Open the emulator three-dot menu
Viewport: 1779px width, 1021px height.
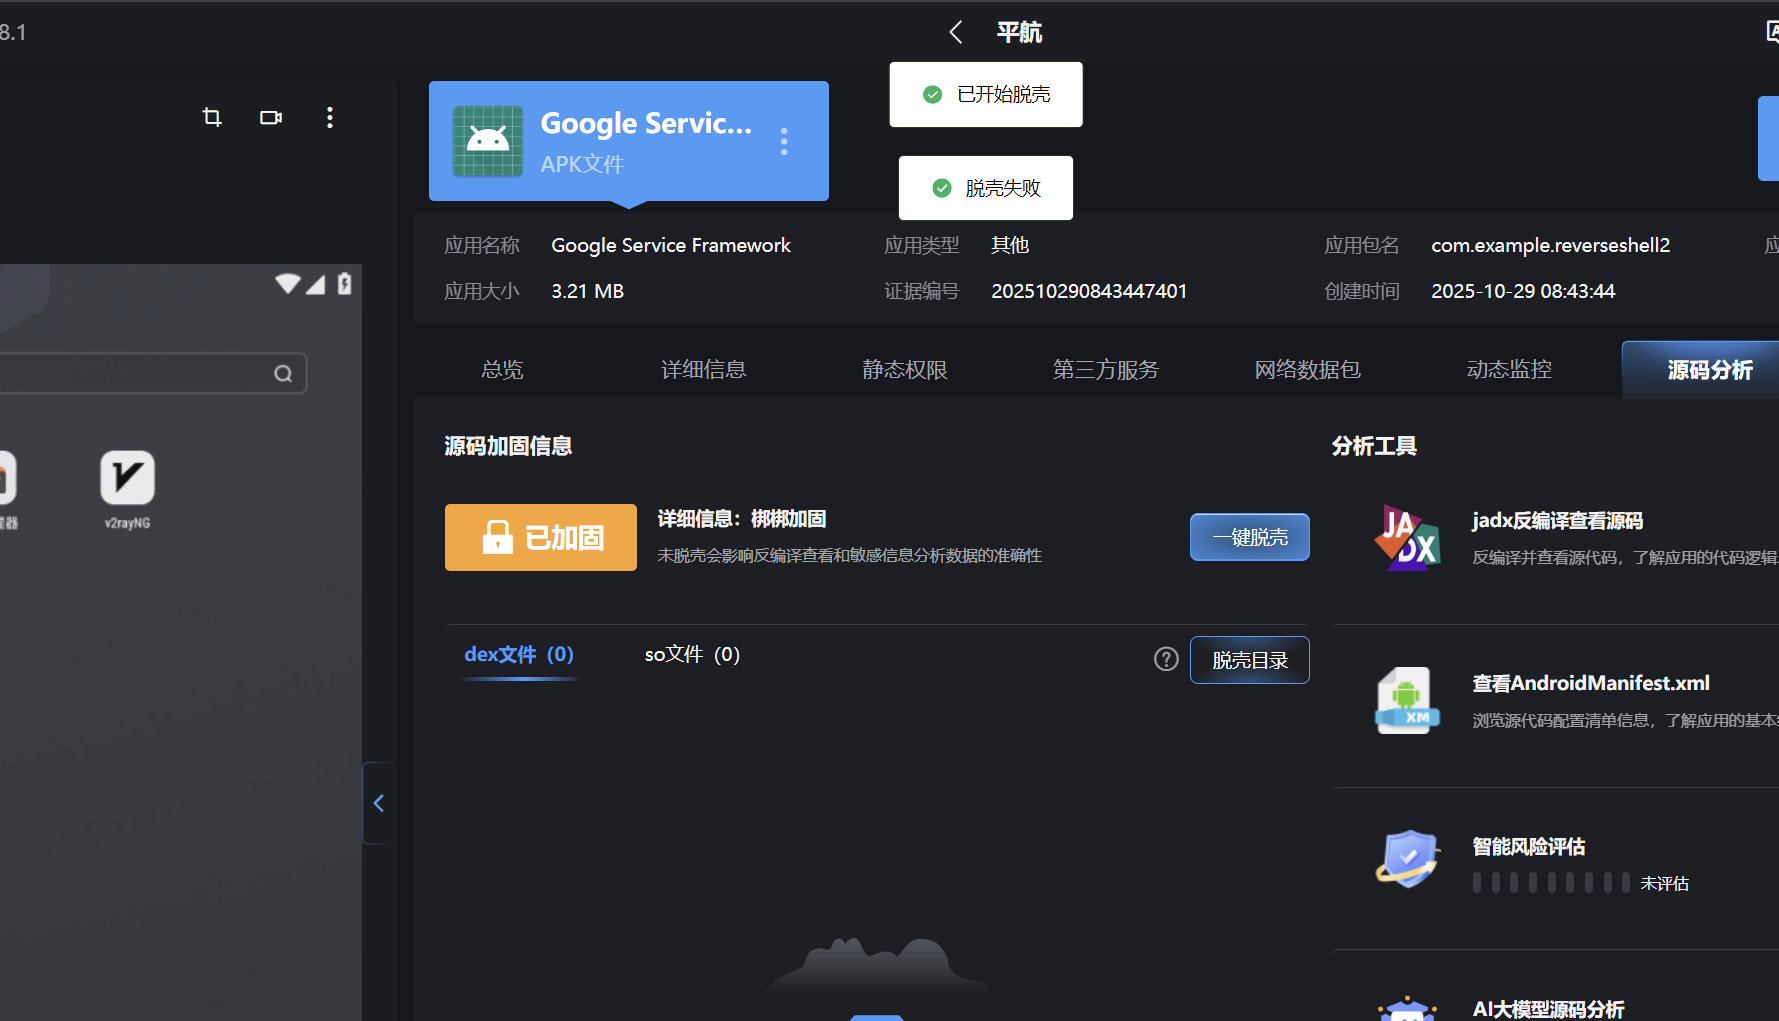(x=330, y=118)
